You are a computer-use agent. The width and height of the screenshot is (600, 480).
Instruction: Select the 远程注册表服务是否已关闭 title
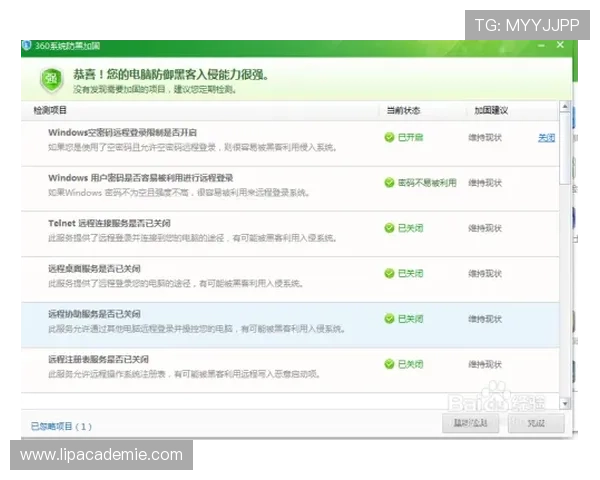[x=98, y=359]
